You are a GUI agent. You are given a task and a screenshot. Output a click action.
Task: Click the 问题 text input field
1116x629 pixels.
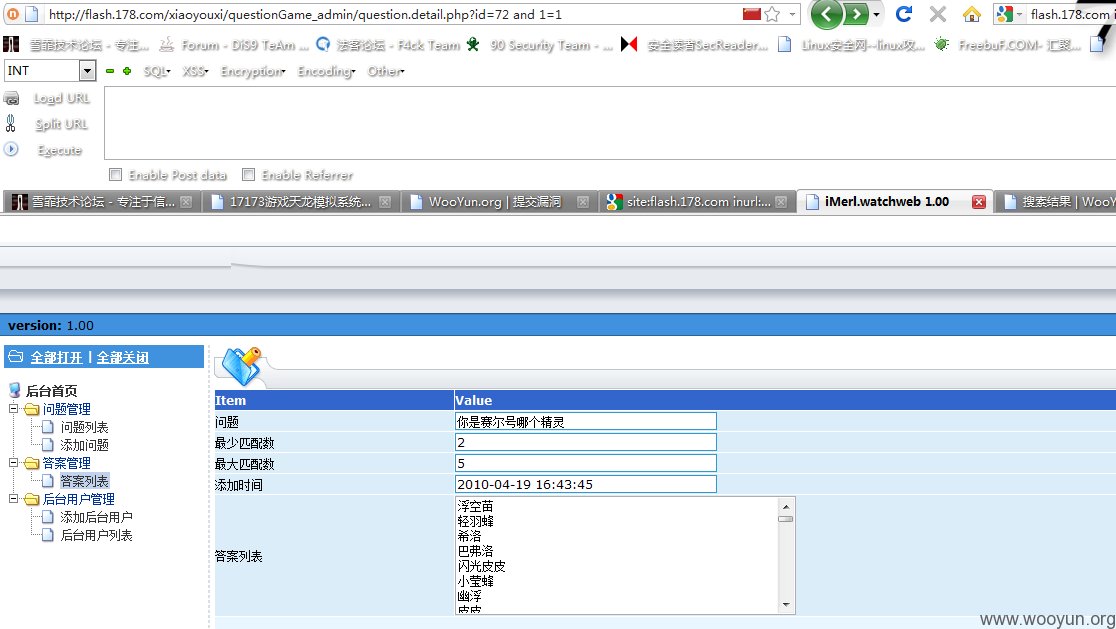click(586, 421)
